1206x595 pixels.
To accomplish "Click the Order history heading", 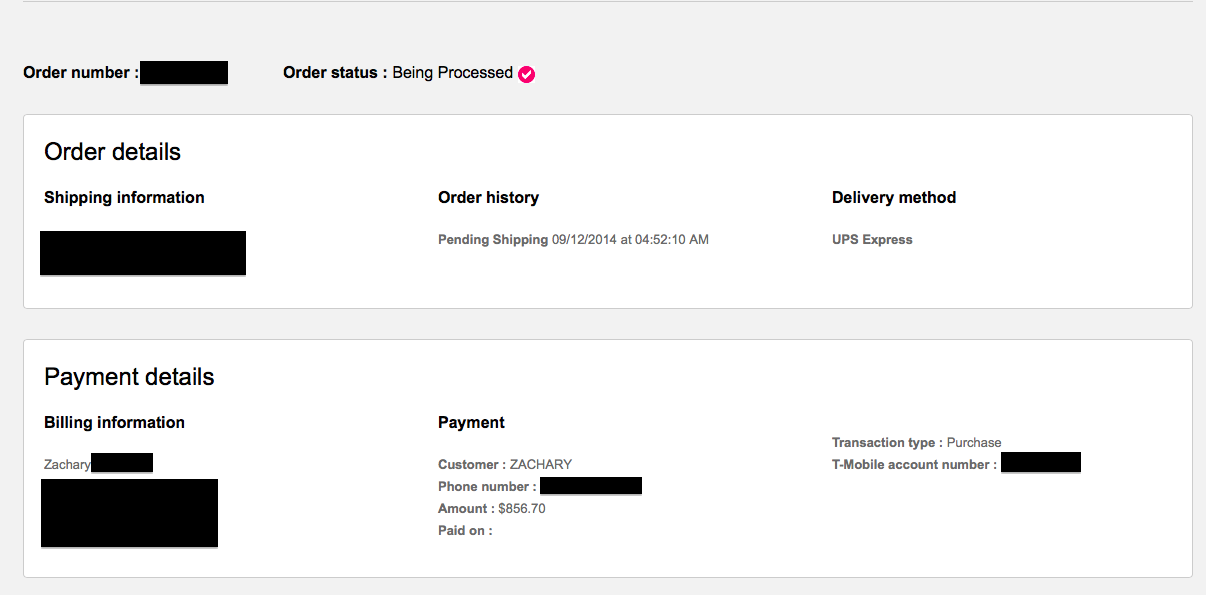I will [x=488, y=198].
